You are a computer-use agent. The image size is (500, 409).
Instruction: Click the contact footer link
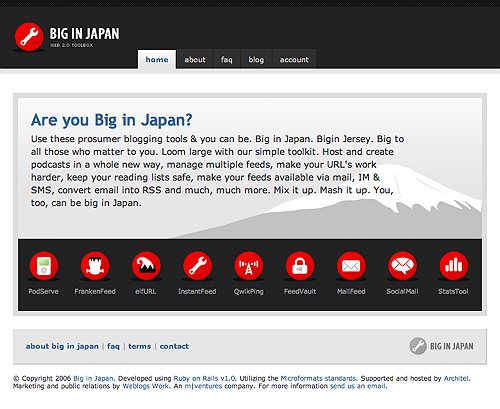click(x=174, y=346)
